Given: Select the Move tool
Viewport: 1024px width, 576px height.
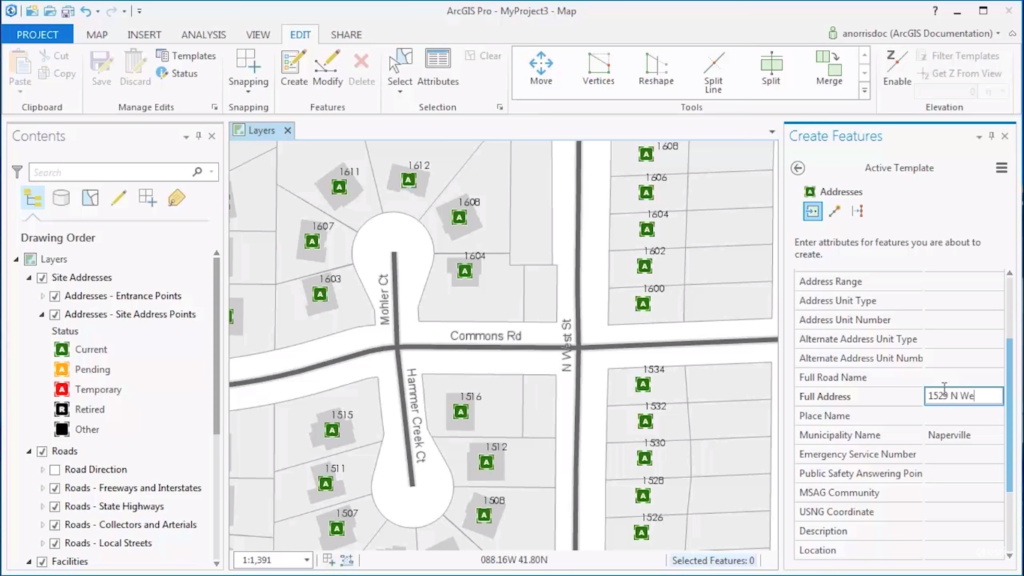Looking at the screenshot, I should pyautogui.click(x=541, y=69).
